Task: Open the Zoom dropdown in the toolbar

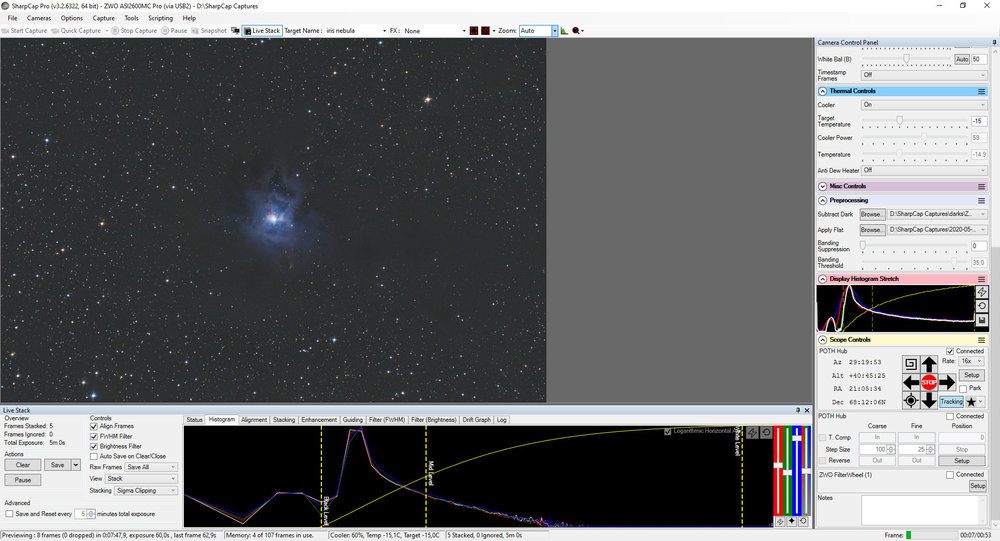Action: (x=552, y=31)
